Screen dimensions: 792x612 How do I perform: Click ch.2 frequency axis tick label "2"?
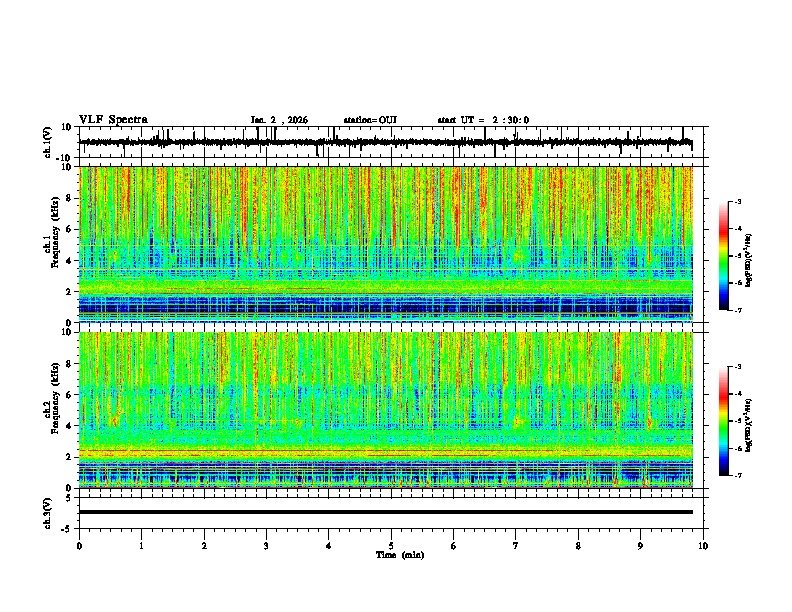click(69, 457)
